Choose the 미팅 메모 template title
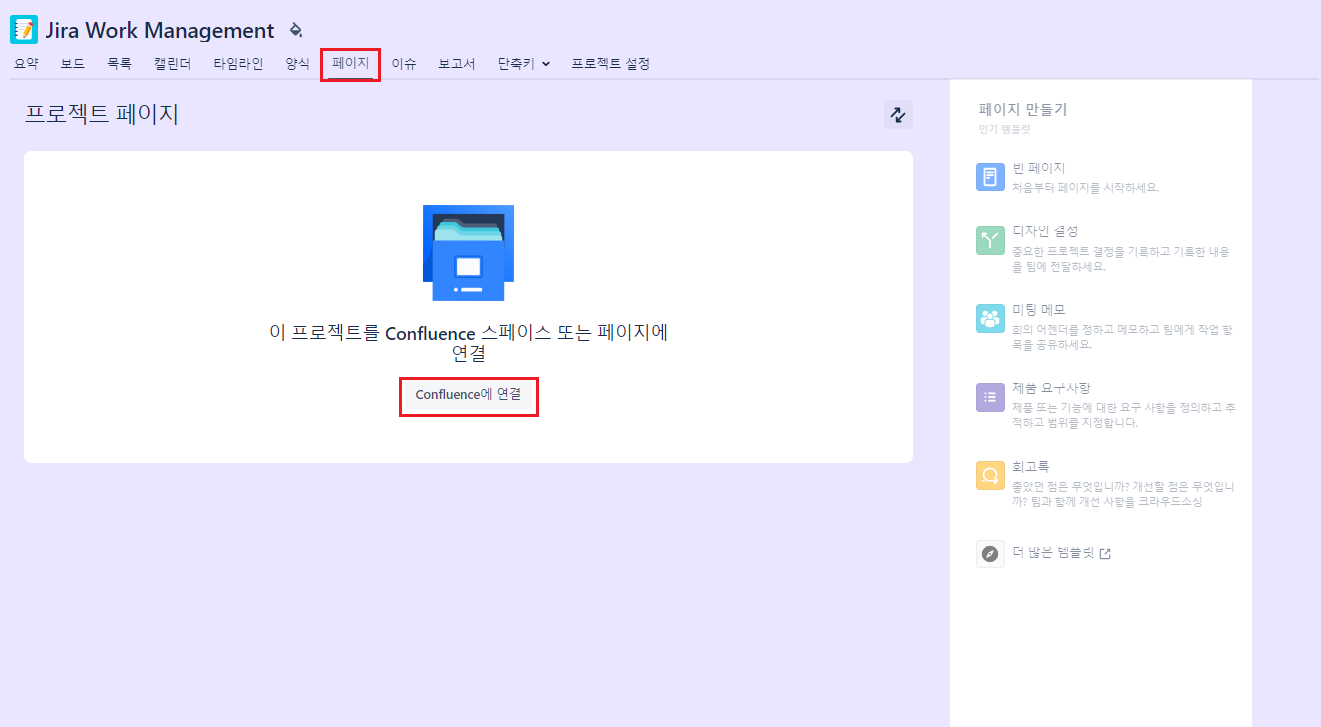Screen dimensions: 1321x727 [1039, 310]
